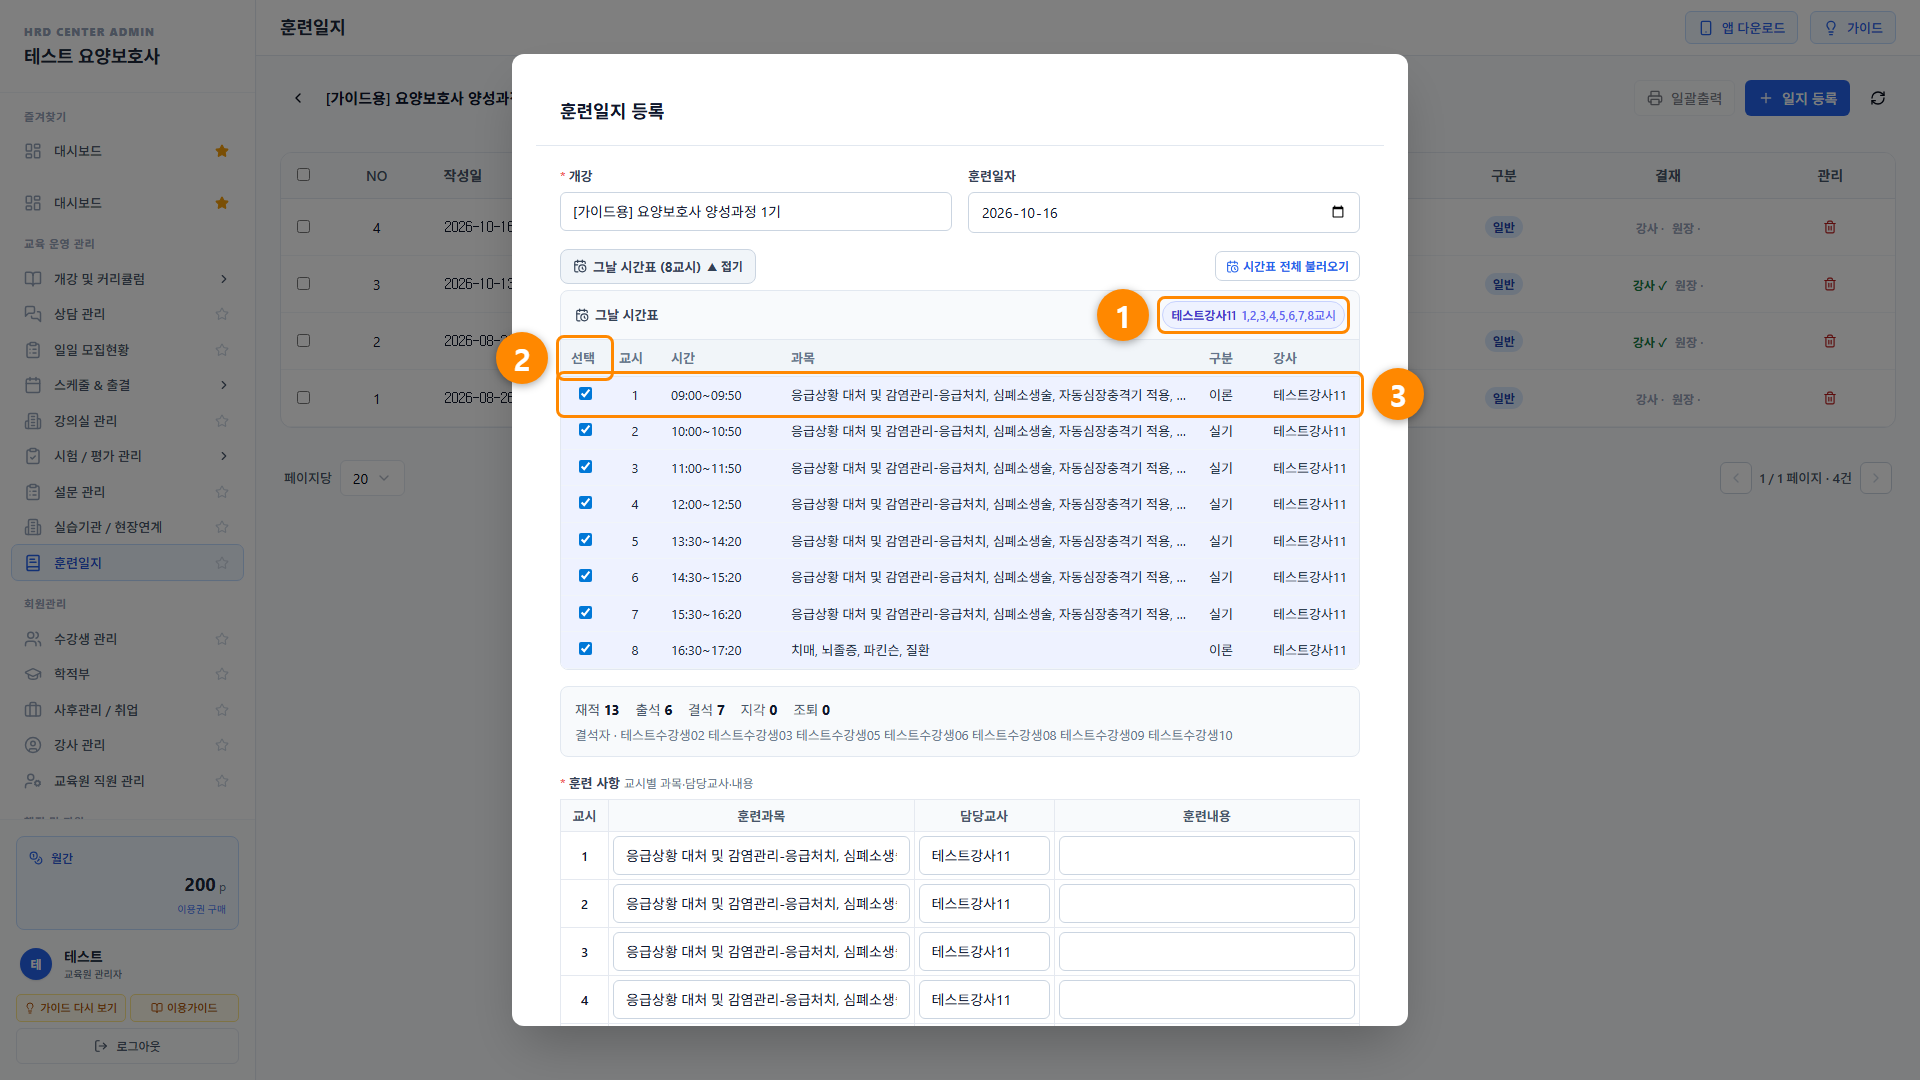This screenshot has height=1080, width=1920.
Task: Uncheck period 8 timetable checkbox
Action: 585,649
